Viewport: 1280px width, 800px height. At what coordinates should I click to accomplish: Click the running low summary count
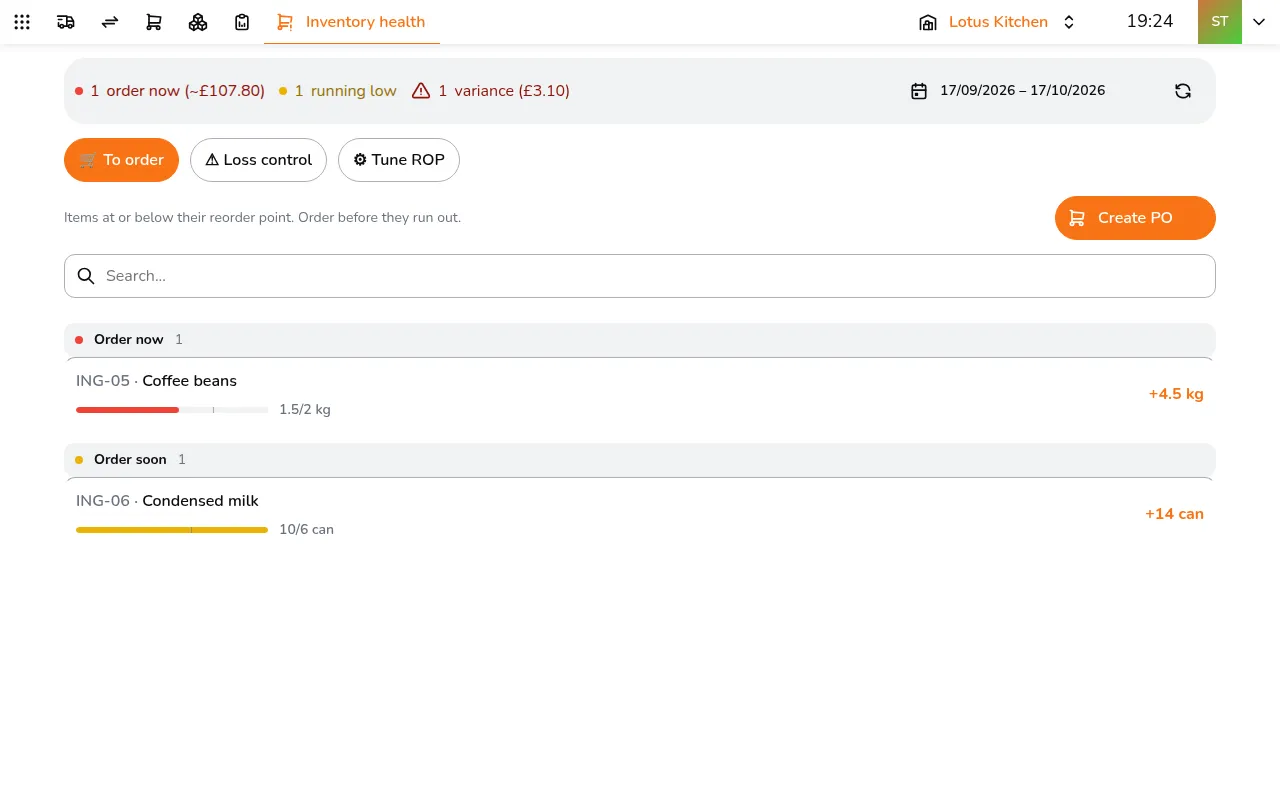click(x=338, y=91)
